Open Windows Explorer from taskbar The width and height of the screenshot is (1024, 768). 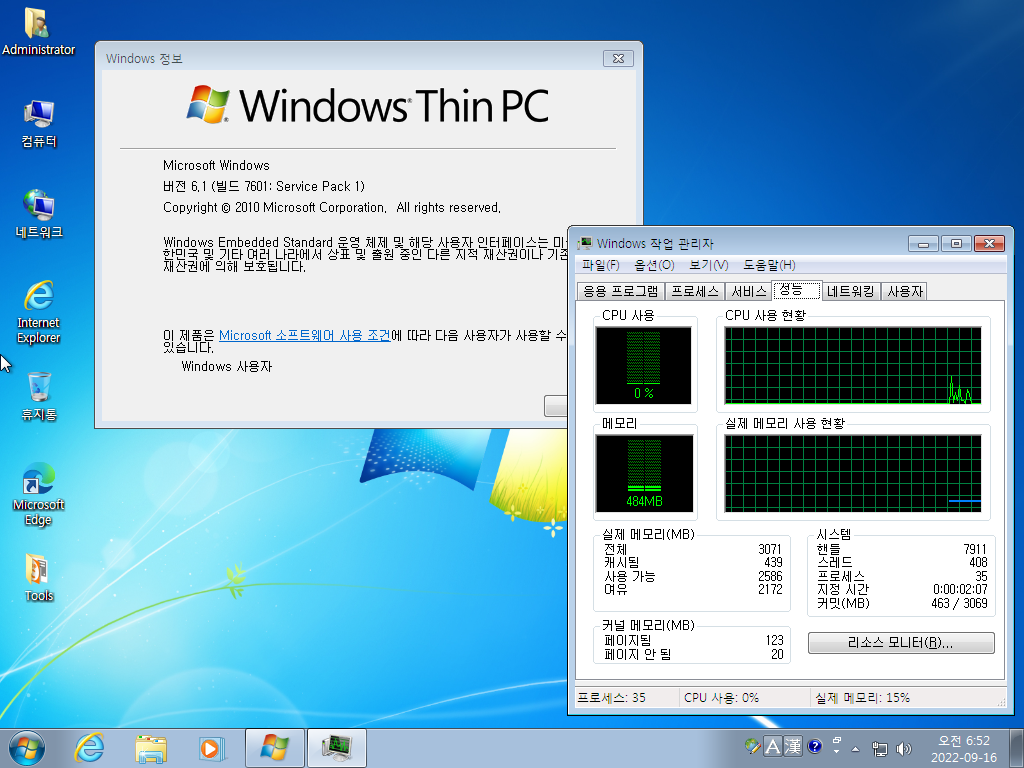pyautogui.click(x=151, y=748)
